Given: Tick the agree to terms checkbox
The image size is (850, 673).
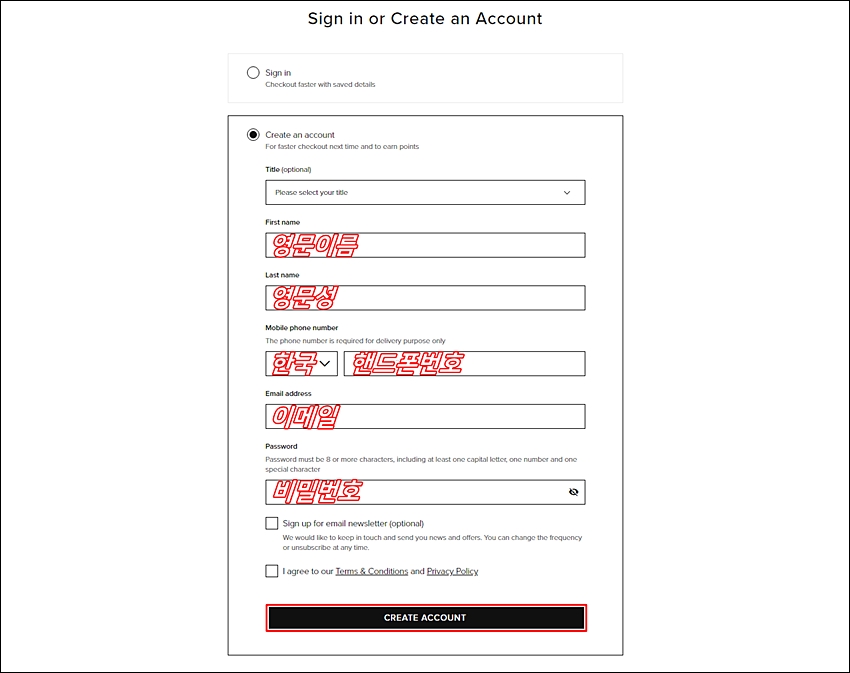Looking at the screenshot, I should (272, 571).
